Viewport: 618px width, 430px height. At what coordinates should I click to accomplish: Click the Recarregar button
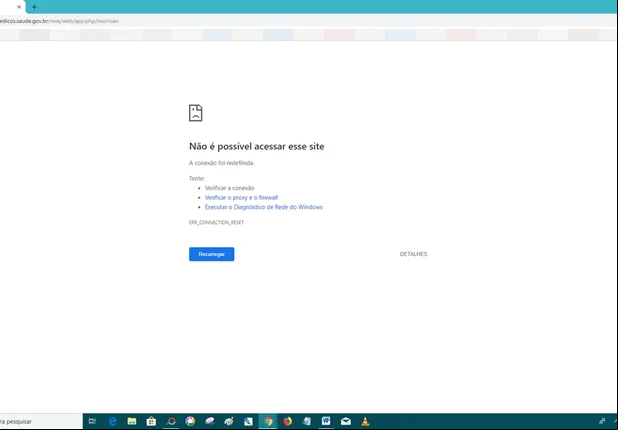tap(212, 254)
